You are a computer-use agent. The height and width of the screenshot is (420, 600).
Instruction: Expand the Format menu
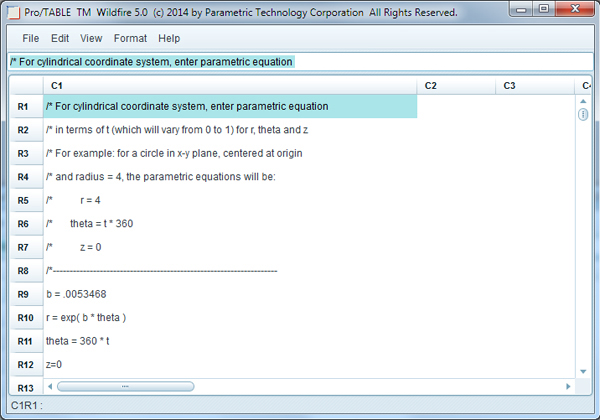(130, 38)
